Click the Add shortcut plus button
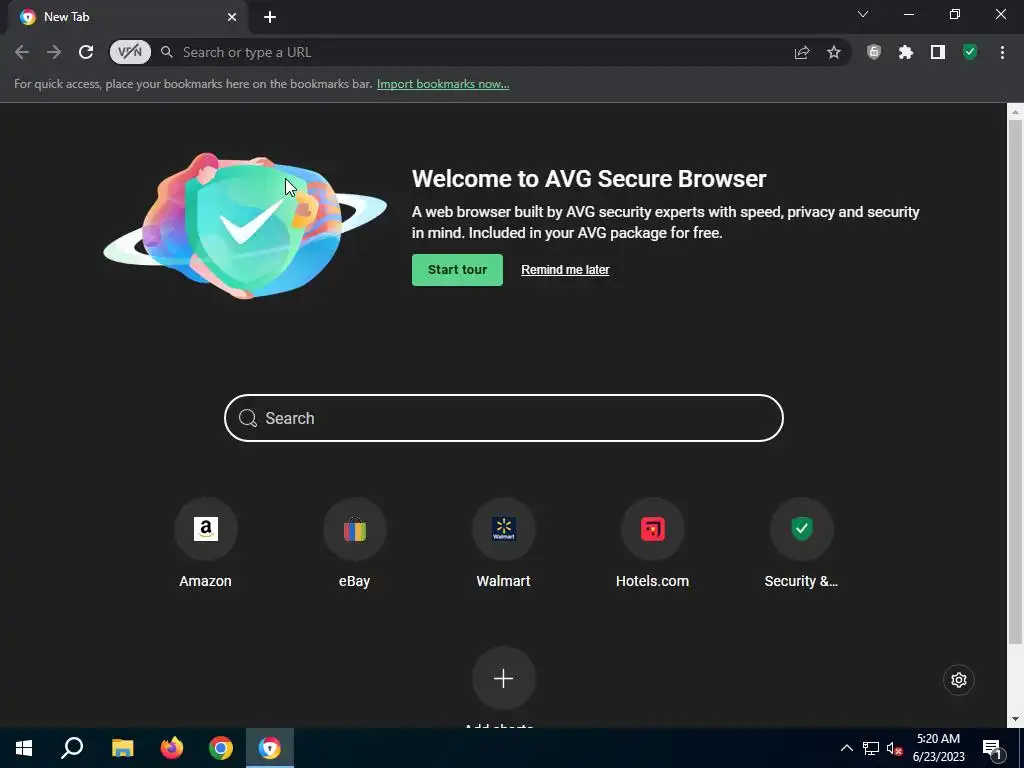Image resolution: width=1024 pixels, height=768 pixels. [x=504, y=679]
